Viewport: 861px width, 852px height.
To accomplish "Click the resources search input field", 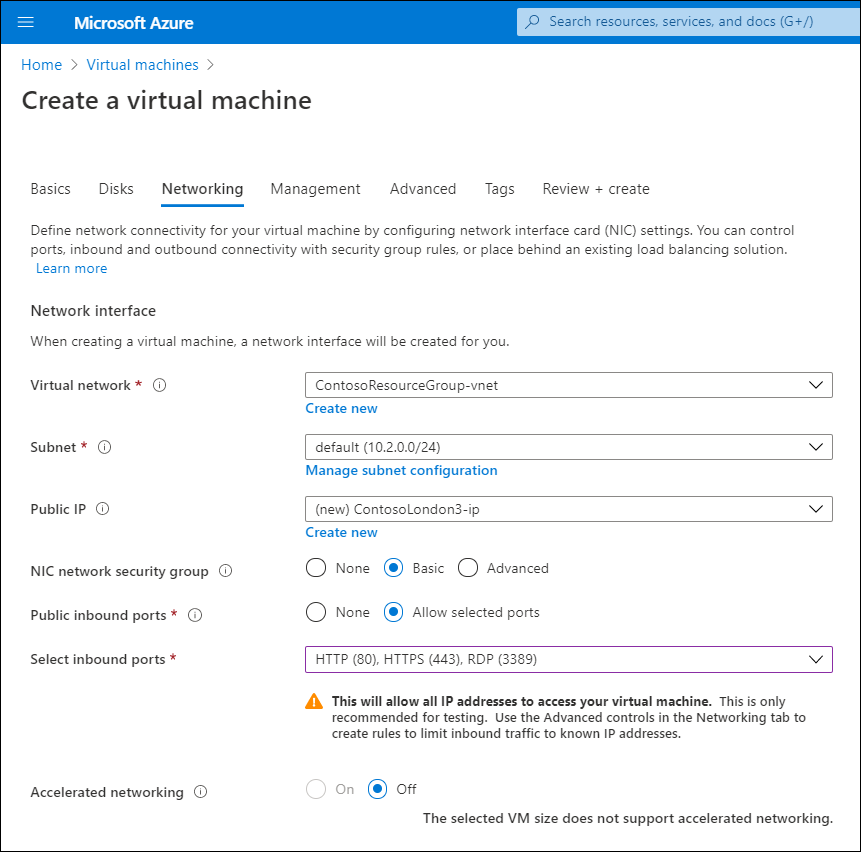I will (690, 21).
